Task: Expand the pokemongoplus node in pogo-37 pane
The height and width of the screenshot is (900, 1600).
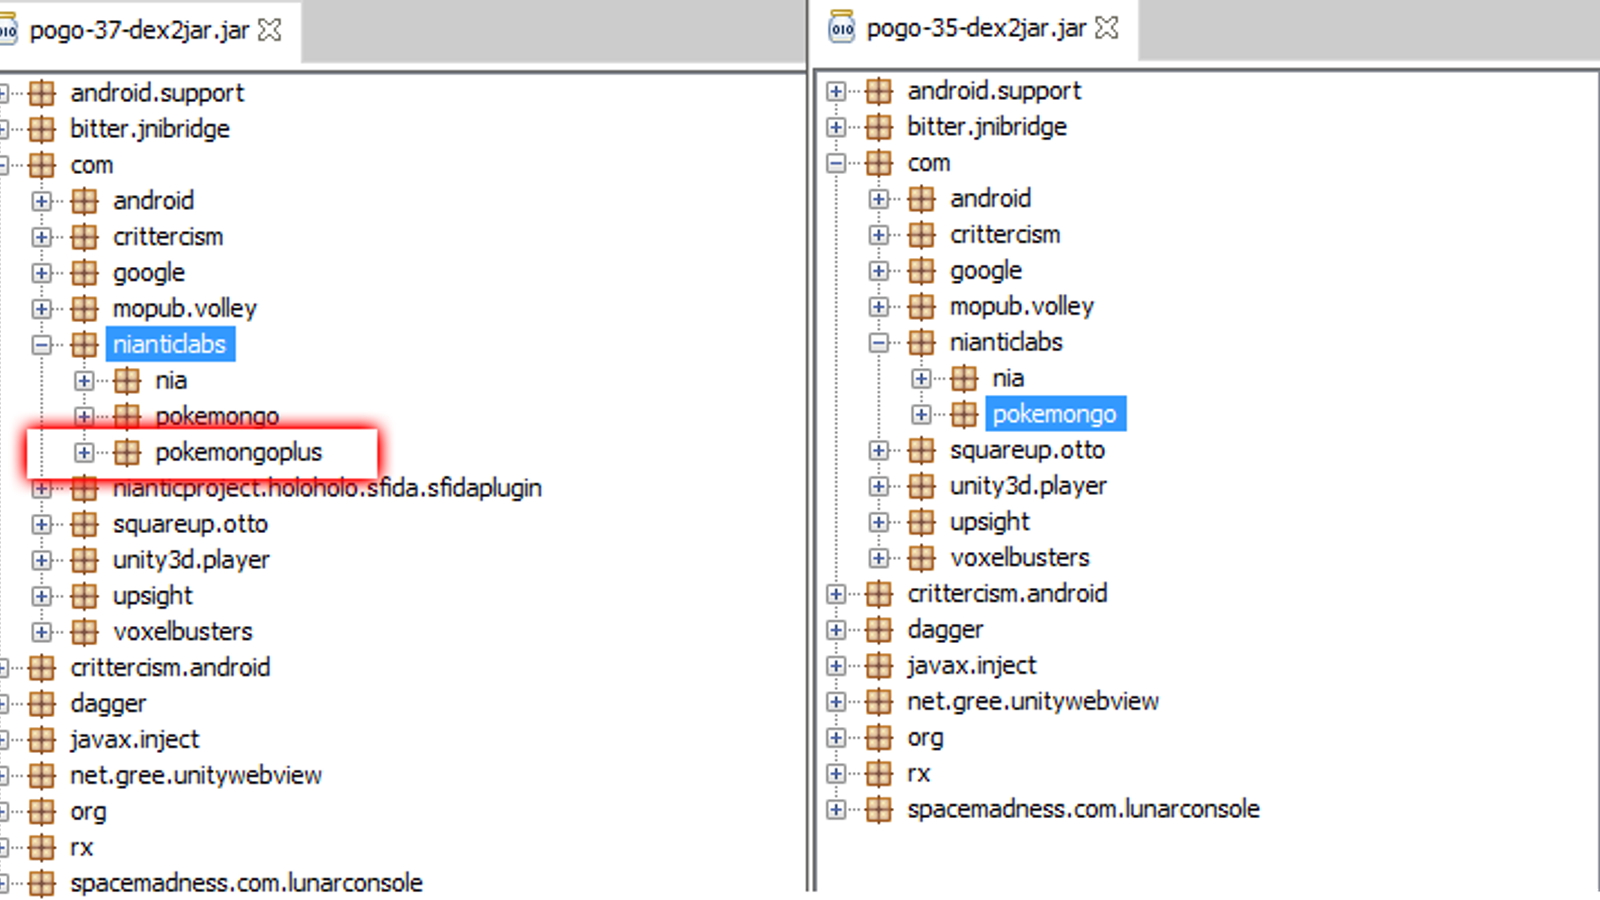Action: pos(84,453)
